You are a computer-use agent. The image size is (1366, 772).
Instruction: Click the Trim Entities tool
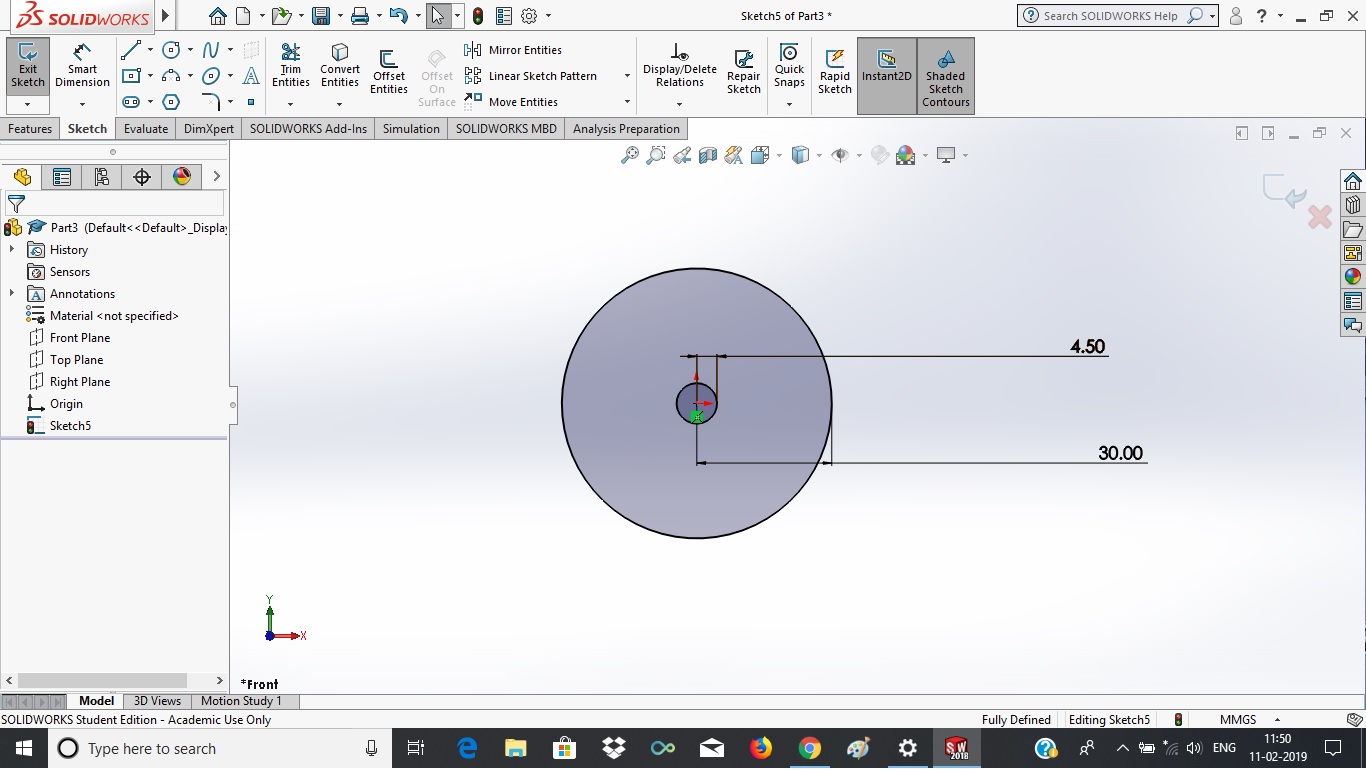click(x=291, y=66)
